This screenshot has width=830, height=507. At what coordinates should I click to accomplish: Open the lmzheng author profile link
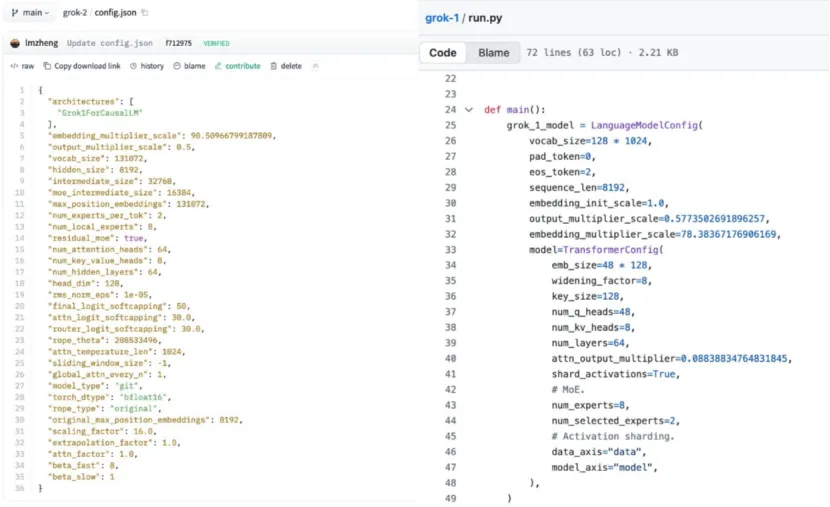tap(42, 43)
